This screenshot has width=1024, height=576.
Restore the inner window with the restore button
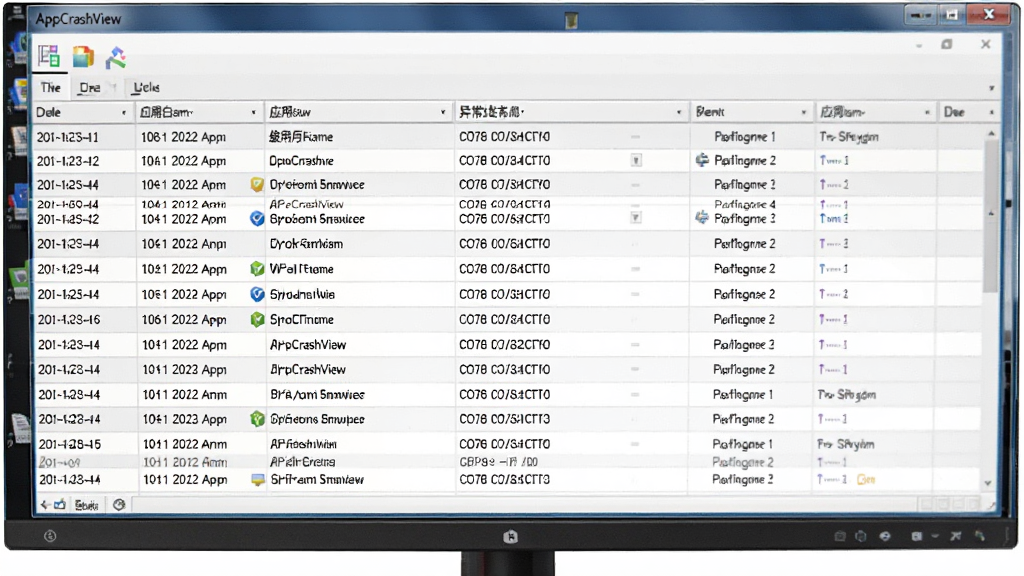(x=946, y=44)
